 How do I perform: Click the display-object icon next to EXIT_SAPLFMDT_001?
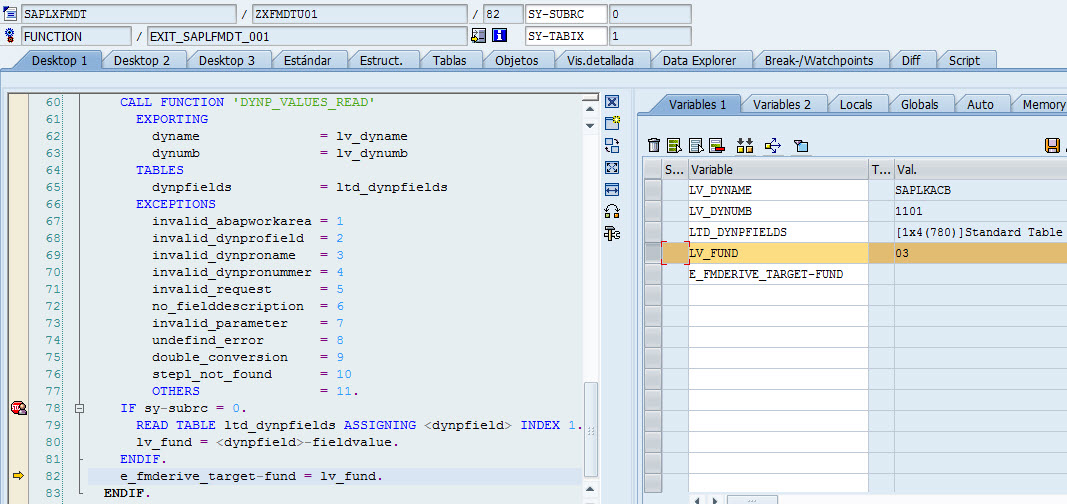[478, 36]
